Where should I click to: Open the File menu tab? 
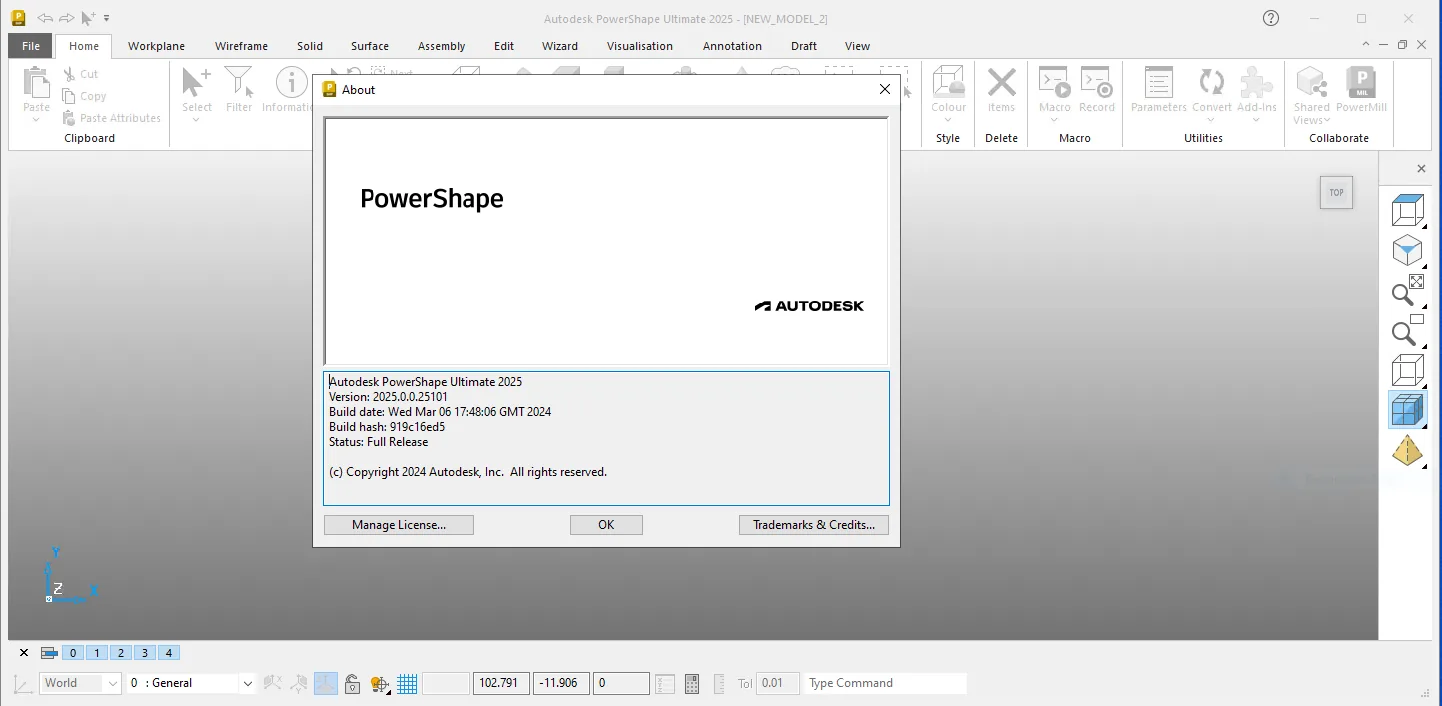point(31,46)
